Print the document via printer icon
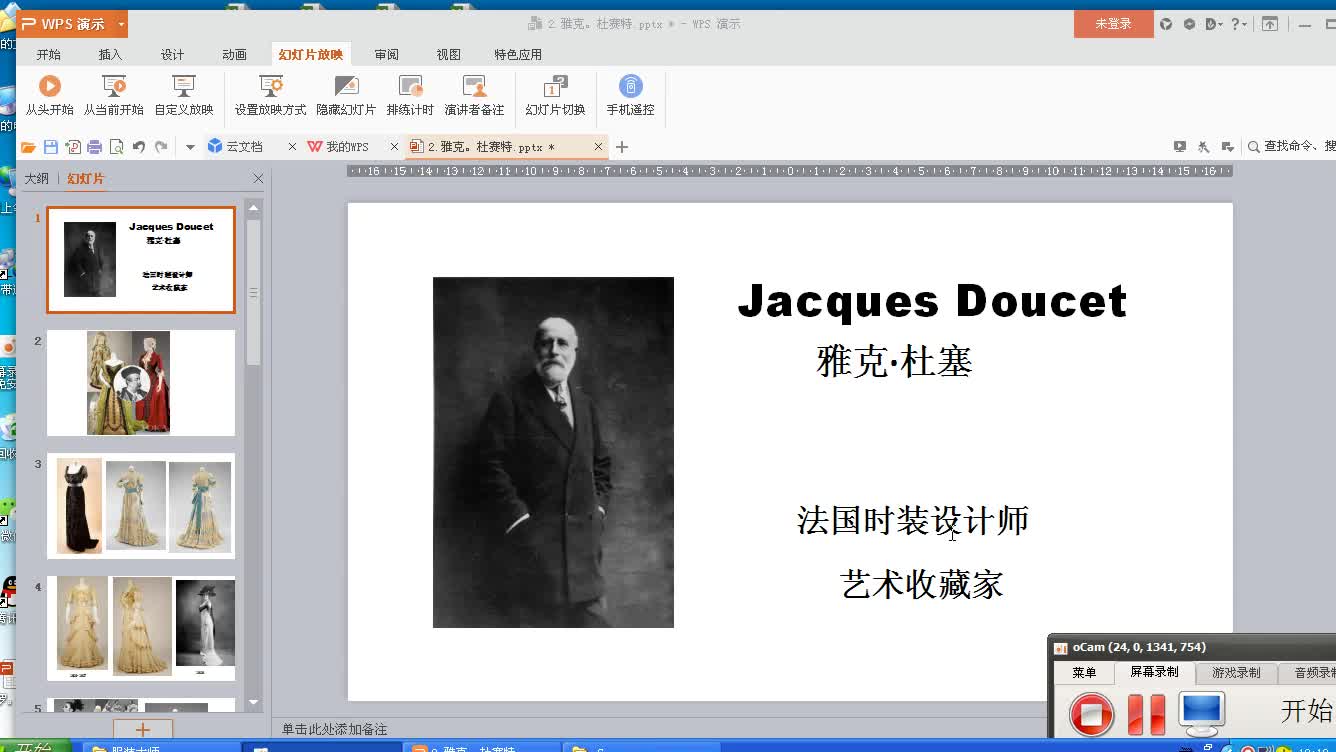This screenshot has height=752, width=1336. click(x=95, y=147)
